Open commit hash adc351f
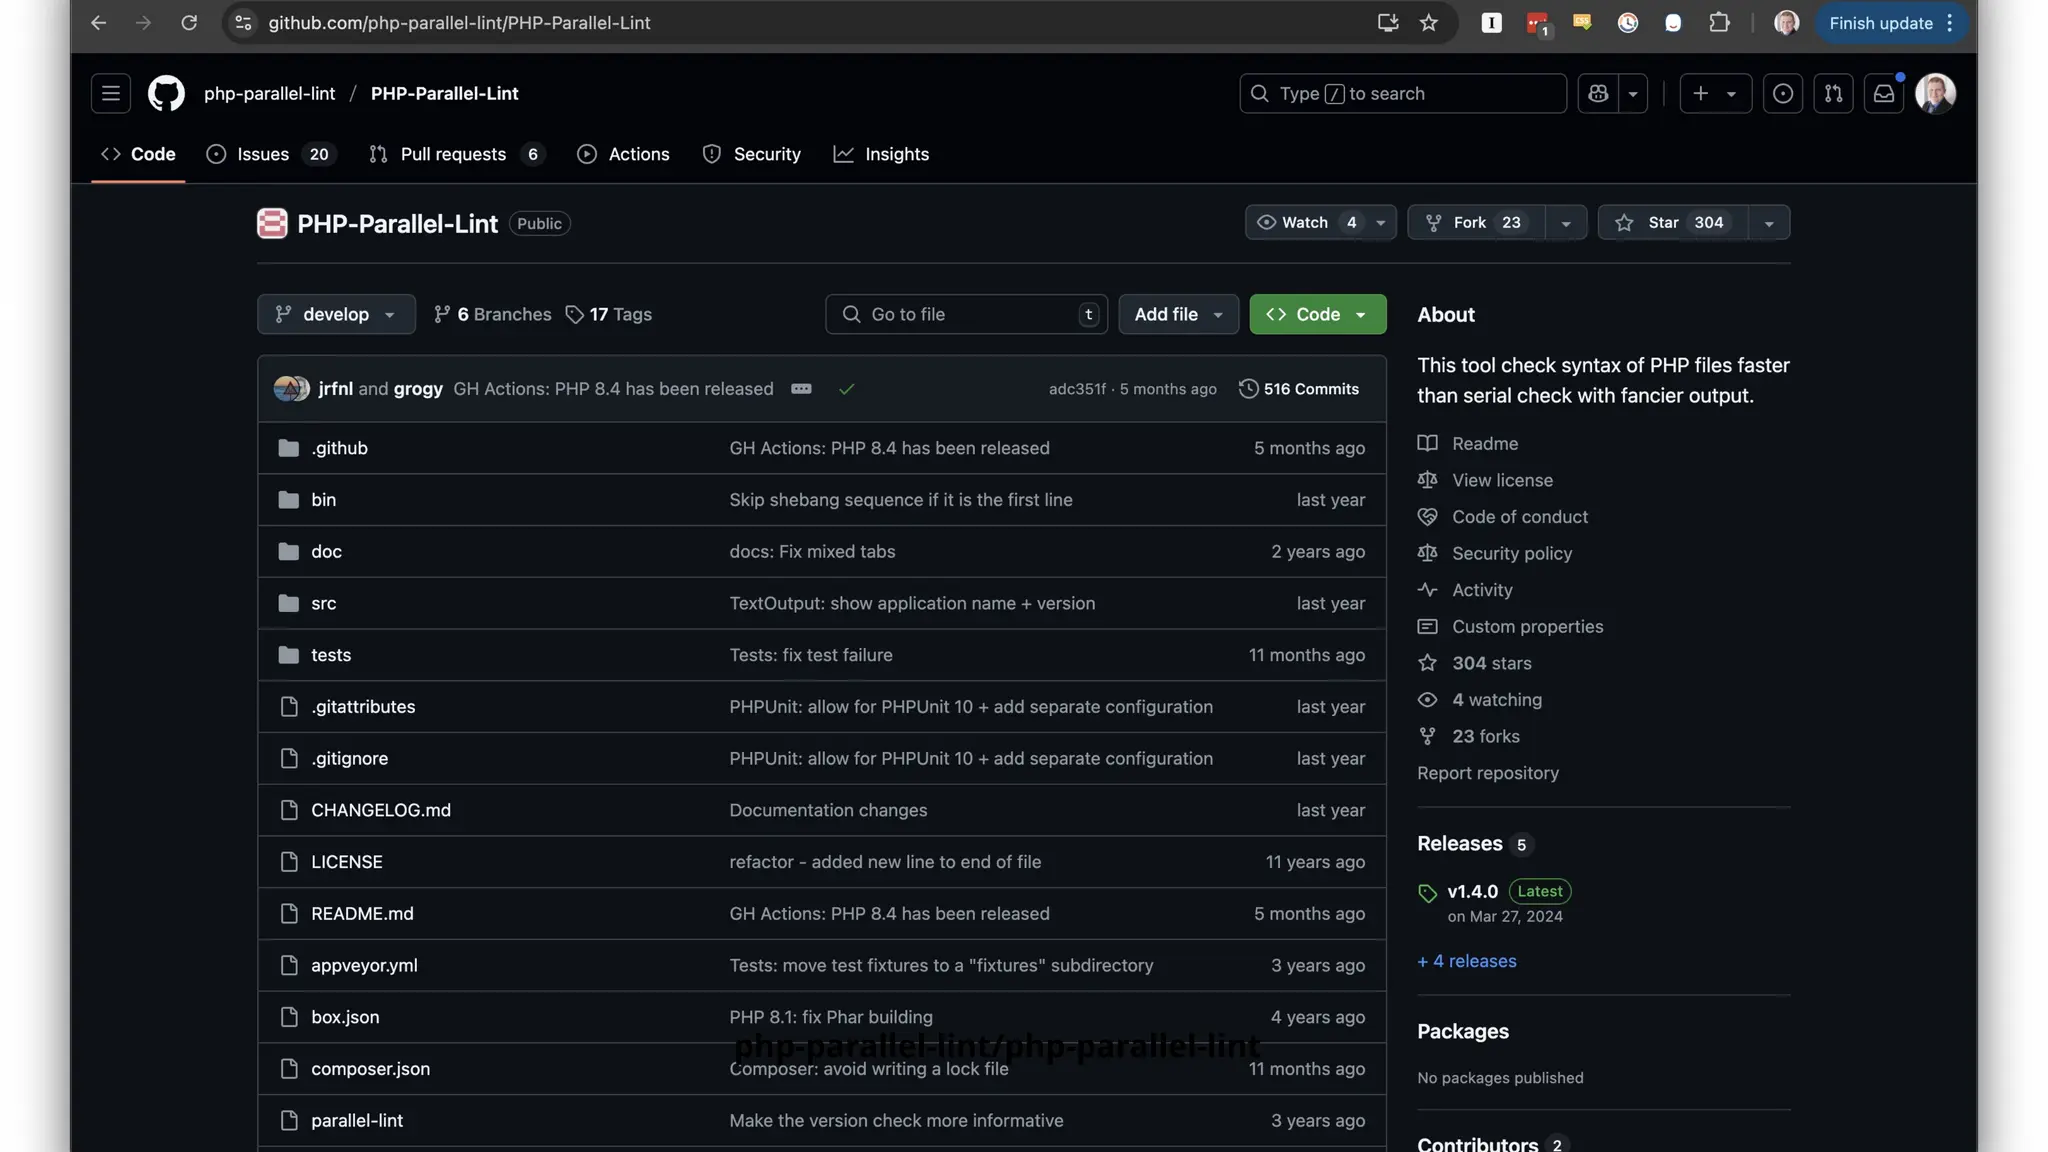Screen dimensions: 2048x1152 [x=1077, y=389]
